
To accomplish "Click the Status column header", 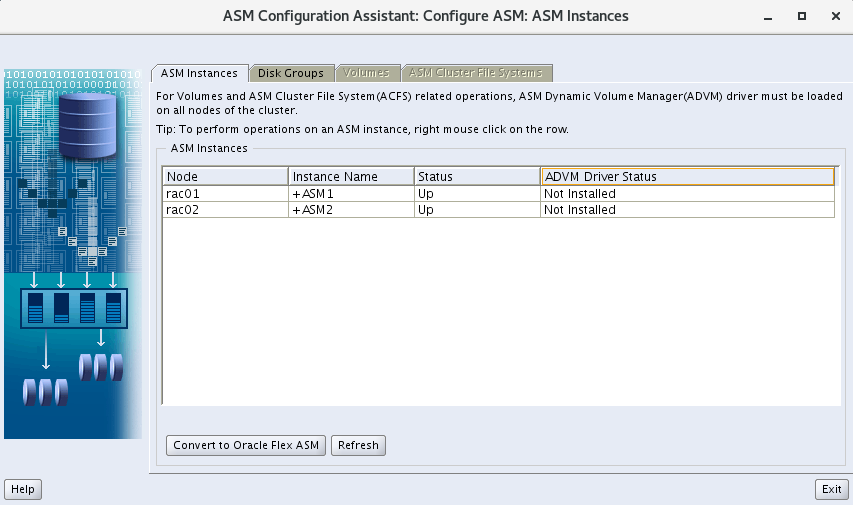I will (x=476, y=177).
